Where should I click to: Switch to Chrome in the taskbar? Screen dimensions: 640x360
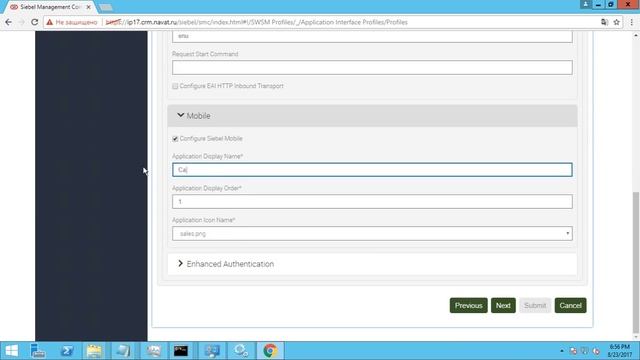click(270, 351)
